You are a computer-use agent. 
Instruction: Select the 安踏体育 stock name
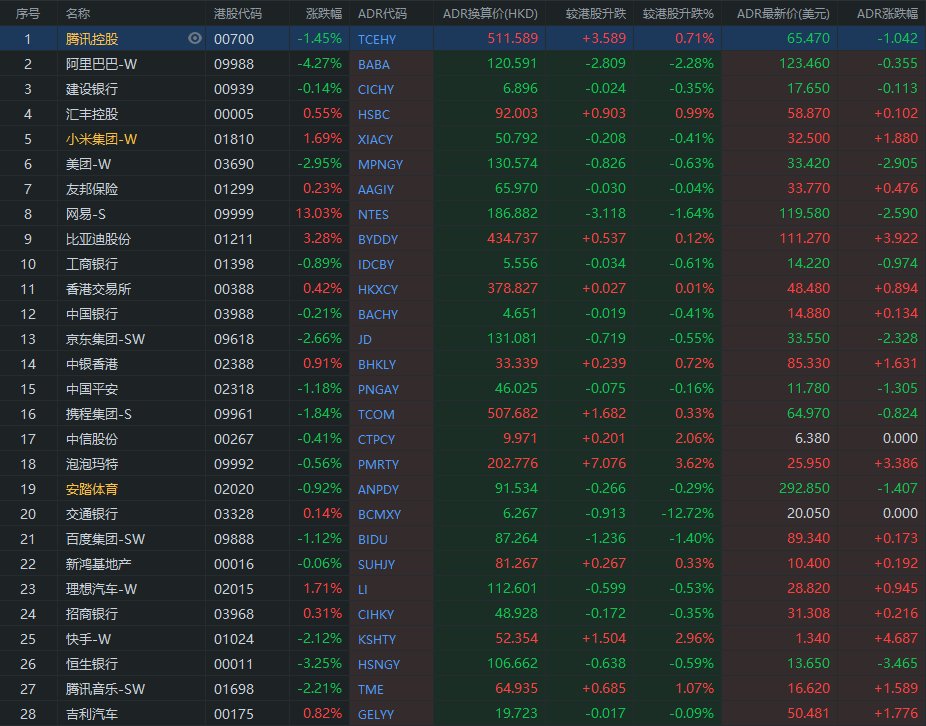(x=92, y=489)
